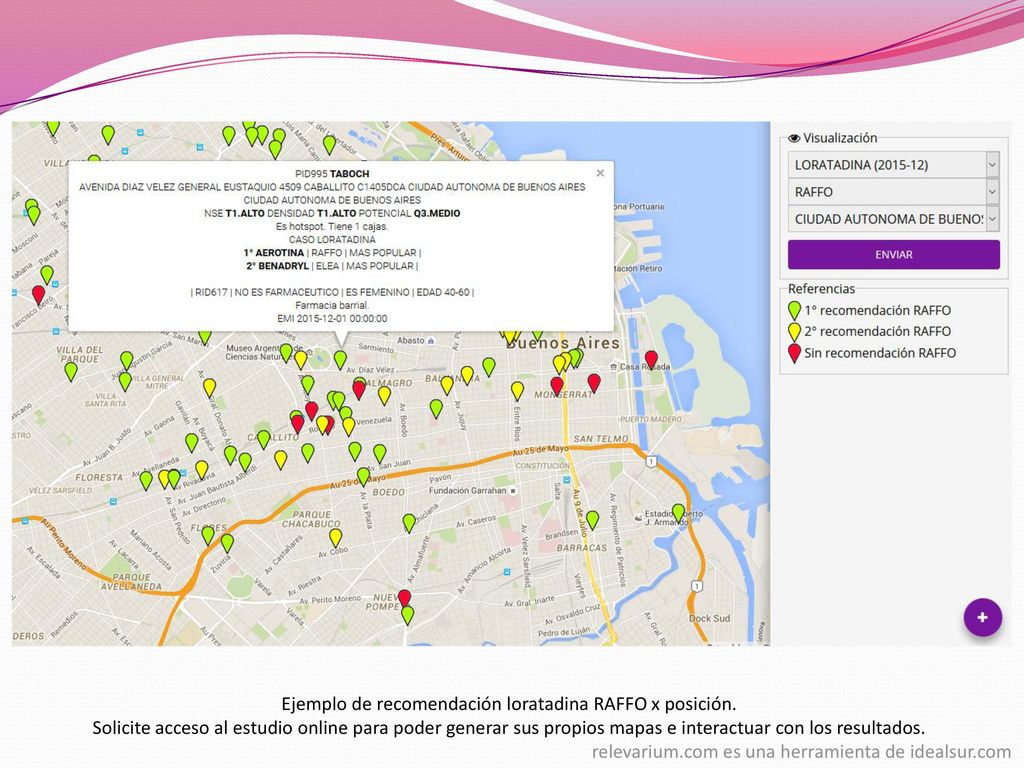Select the red marker at Nueva Pompeya

(x=404, y=598)
